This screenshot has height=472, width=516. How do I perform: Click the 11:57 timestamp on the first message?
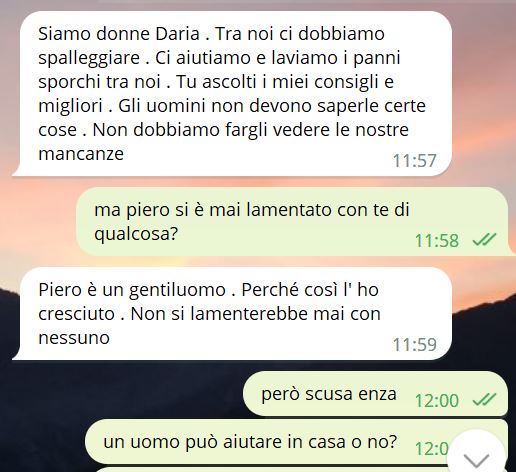[414, 161]
